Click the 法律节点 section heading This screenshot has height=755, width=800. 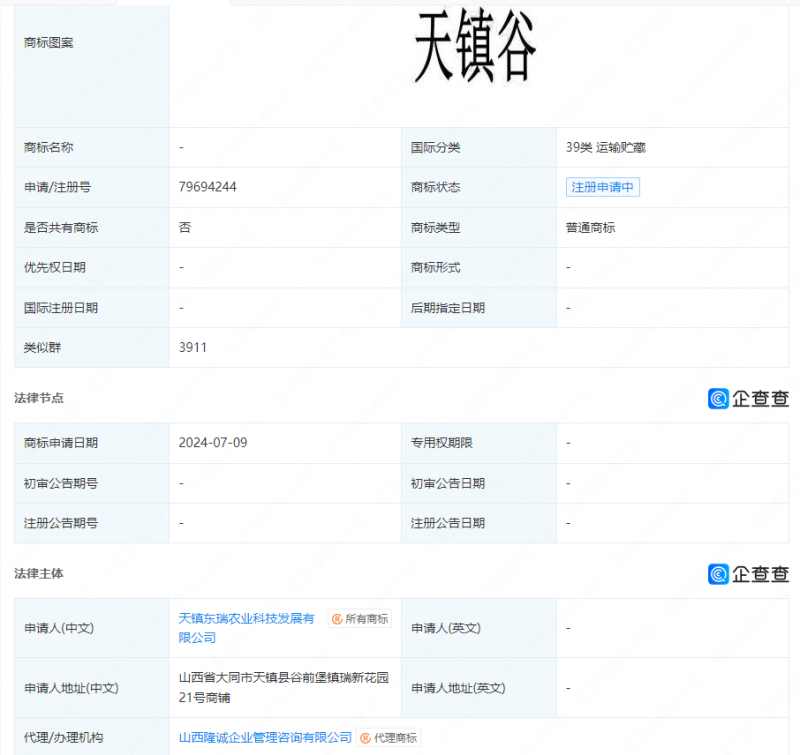point(39,398)
